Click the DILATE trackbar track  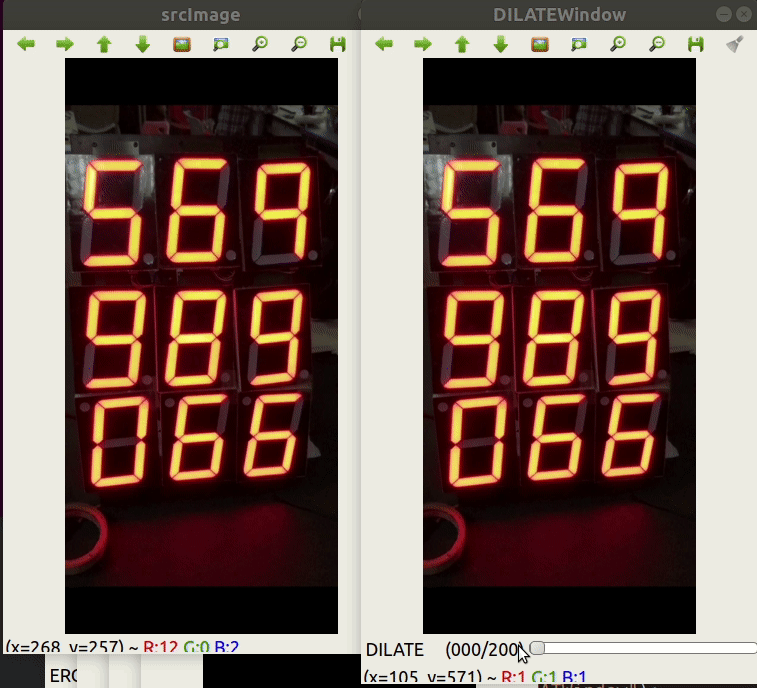(644, 648)
